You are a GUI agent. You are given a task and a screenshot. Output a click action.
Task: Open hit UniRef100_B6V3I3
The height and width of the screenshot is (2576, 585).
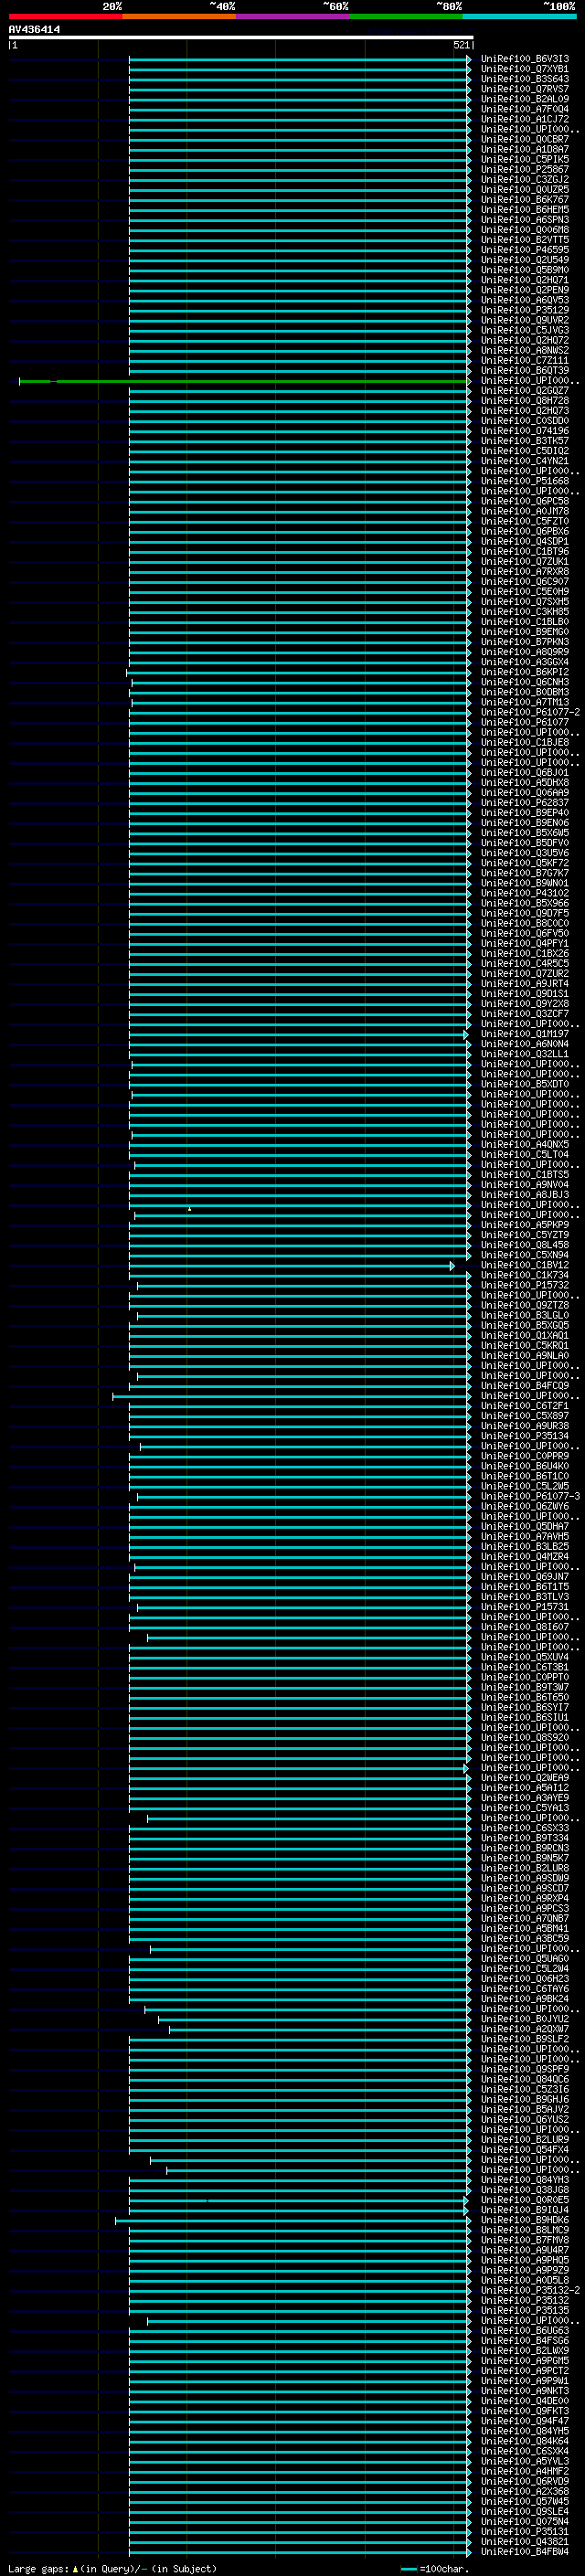pos(525,59)
